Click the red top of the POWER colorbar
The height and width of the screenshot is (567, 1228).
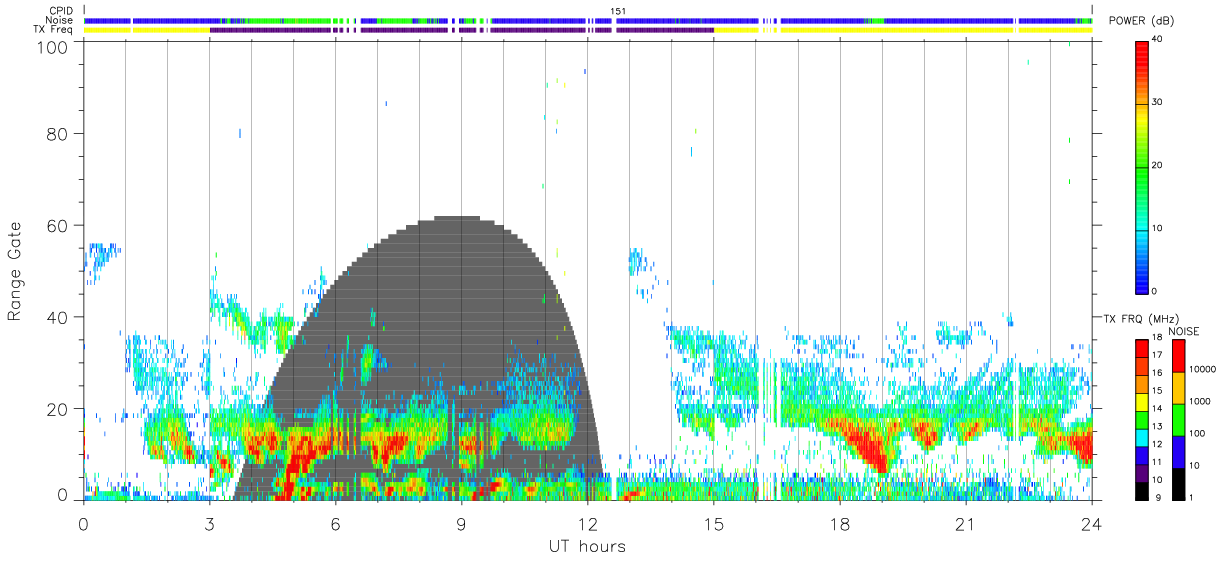click(x=1143, y=55)
